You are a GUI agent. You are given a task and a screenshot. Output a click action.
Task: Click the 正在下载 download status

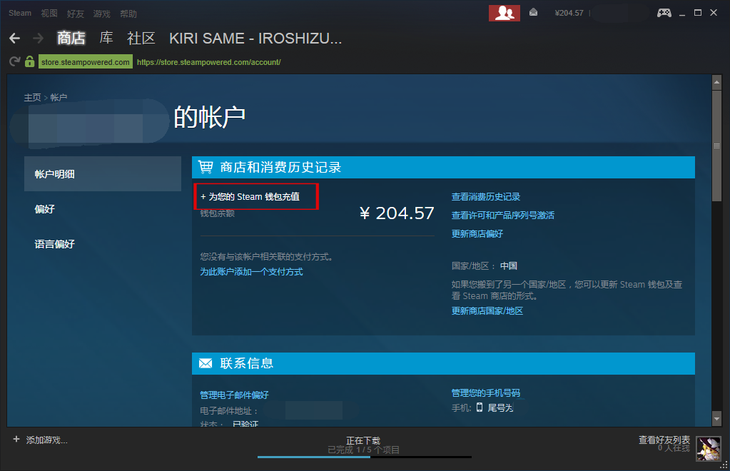coord(363,440)
